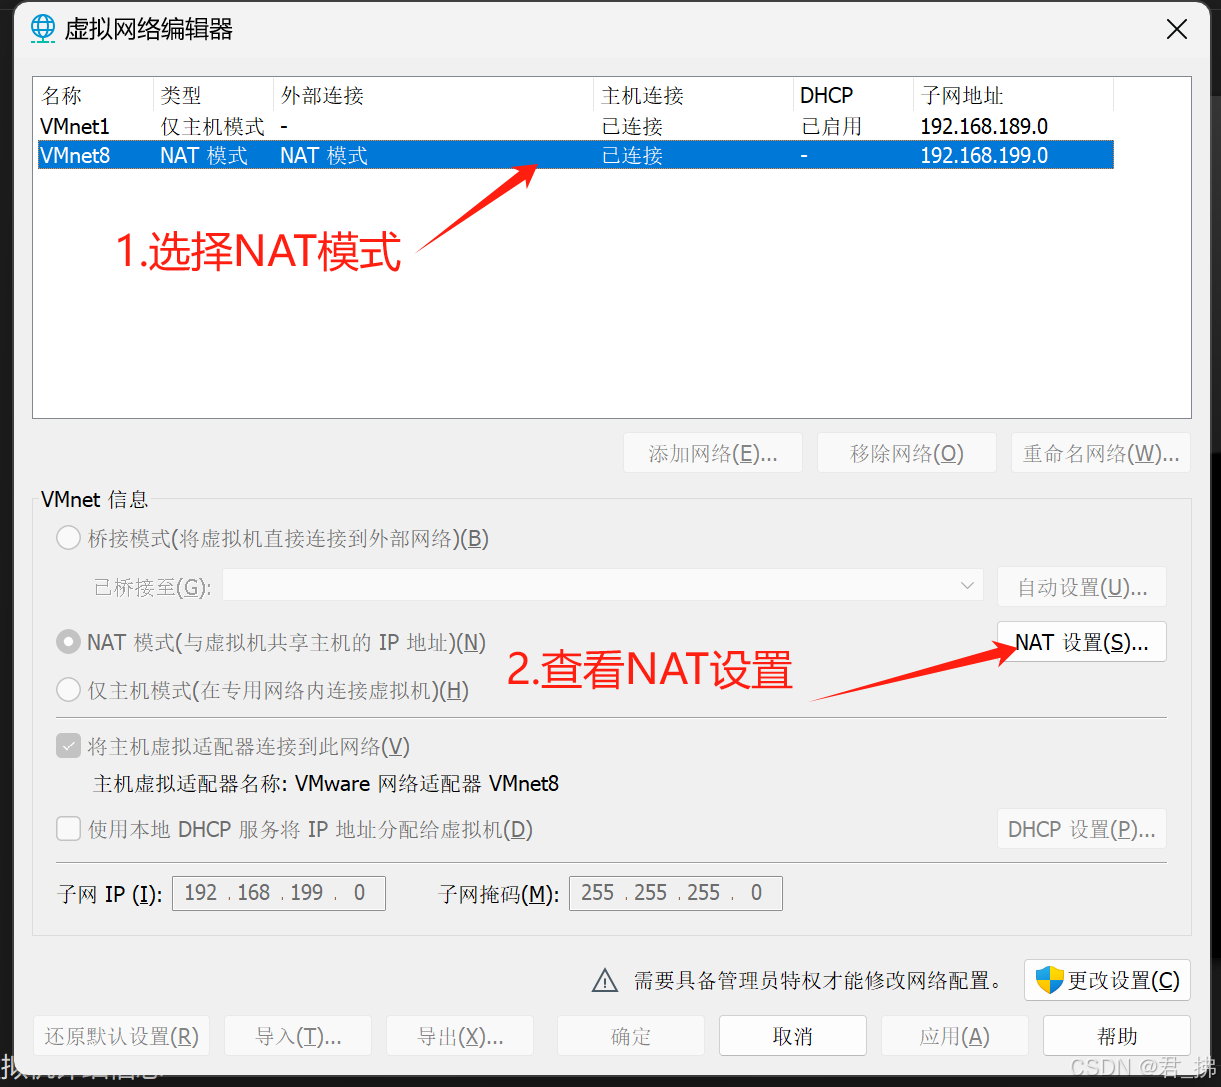Click the globe network icon in title bar
This screenshot has height=1087, width=1221.
43,28
